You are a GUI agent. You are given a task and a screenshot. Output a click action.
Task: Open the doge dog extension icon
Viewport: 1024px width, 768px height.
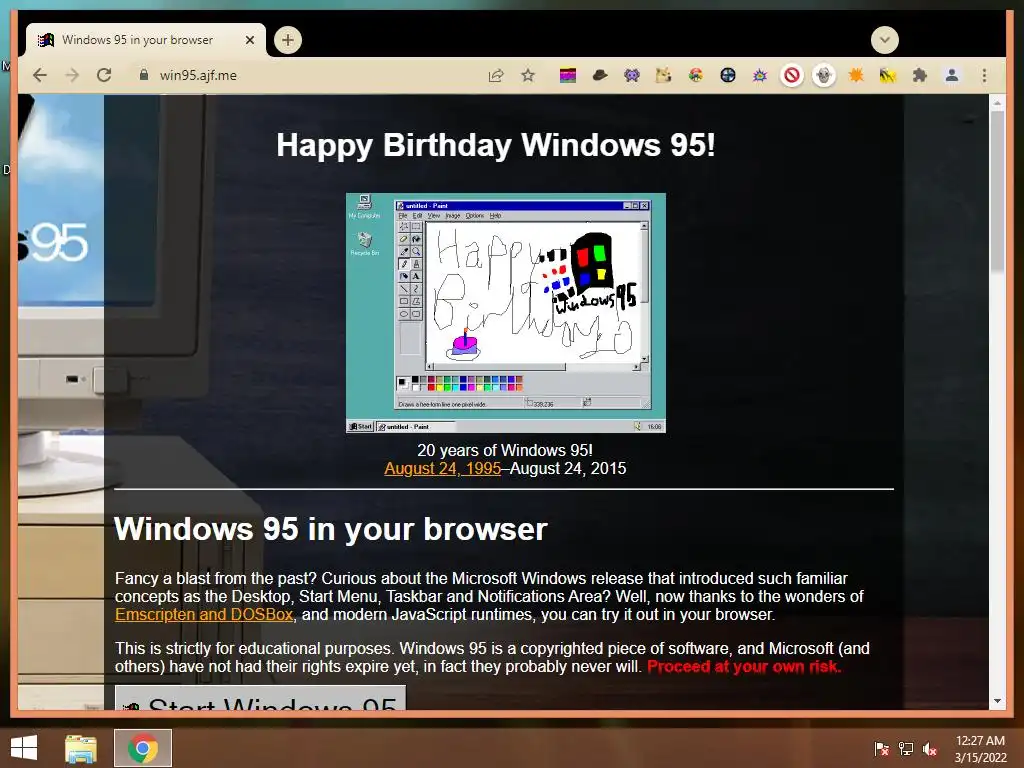pyautogui.click(x=664, y=76)
